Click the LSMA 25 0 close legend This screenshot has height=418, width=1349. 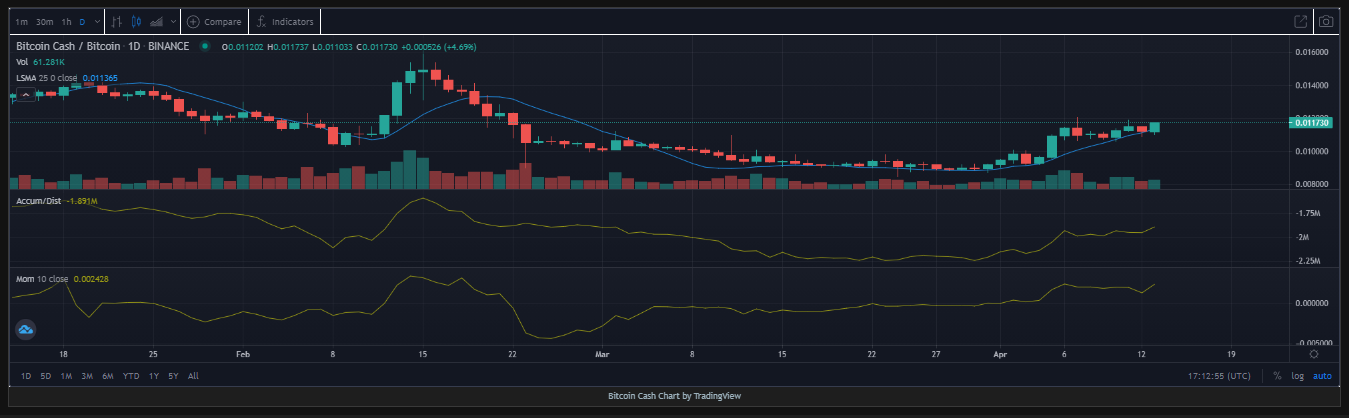[46, 78]
